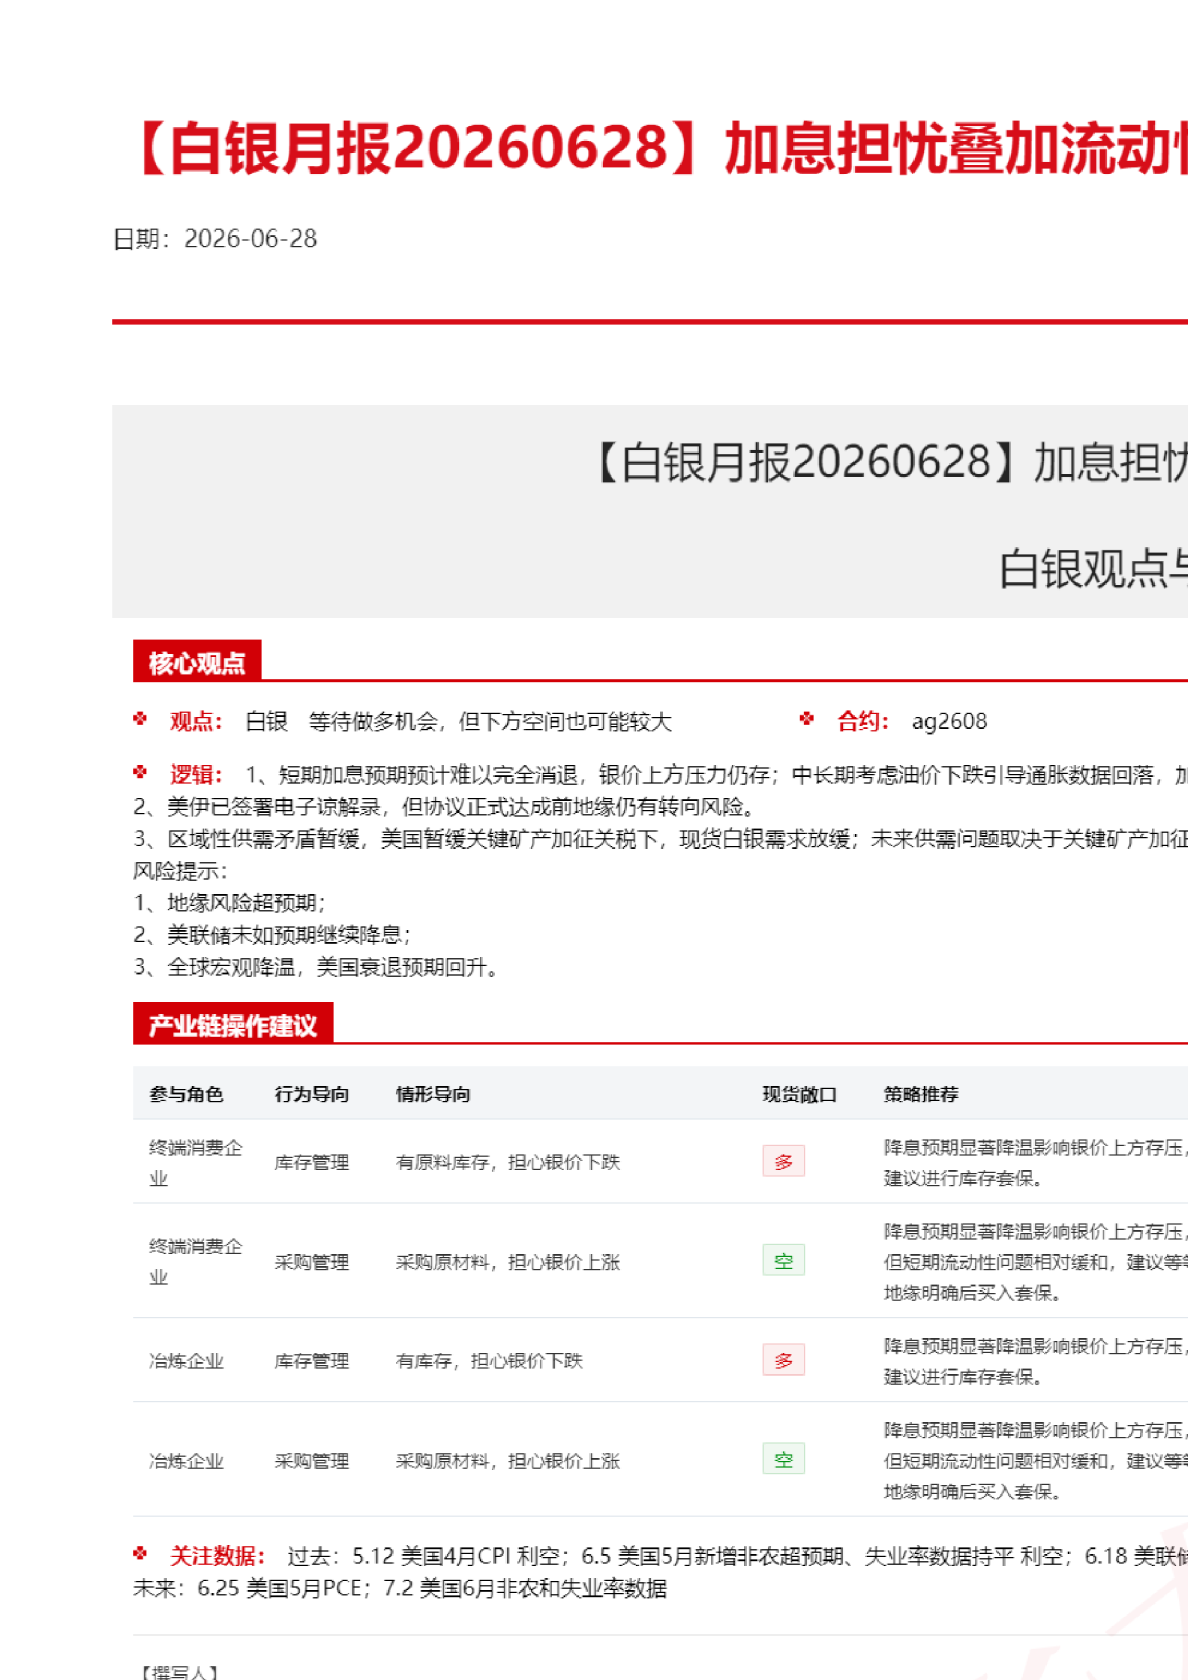Click the red 观点: label
Viewport: 1188px width, 1680px height.
coord(196,721)
